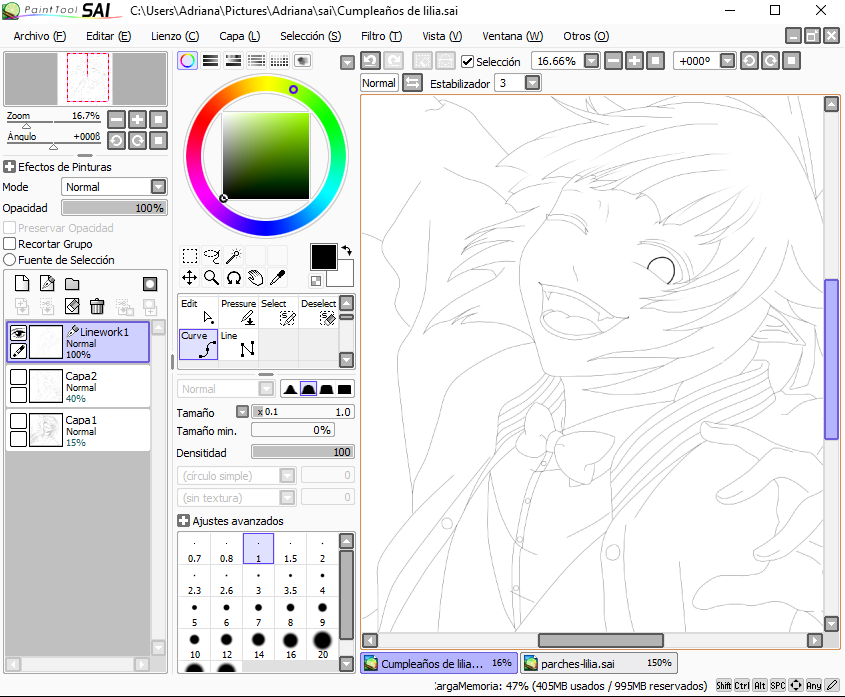The height and width of the screenshot is (697, 845).
Task: Click the black foreground color swatch
Action: click(323, 257)
